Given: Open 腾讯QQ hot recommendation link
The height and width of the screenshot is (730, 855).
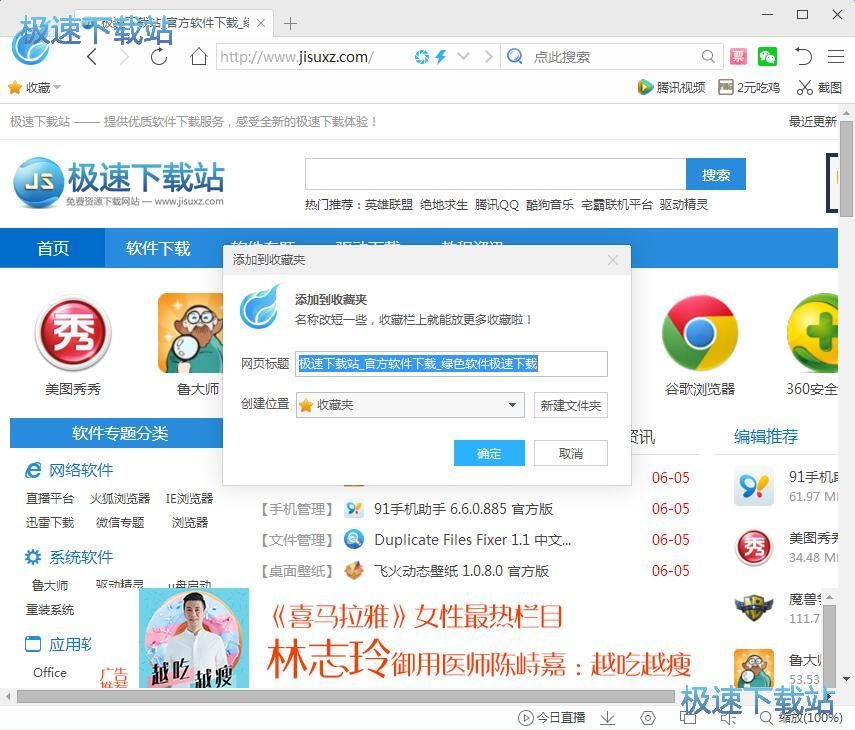Looking at the screenshot, I should [497, 204].
